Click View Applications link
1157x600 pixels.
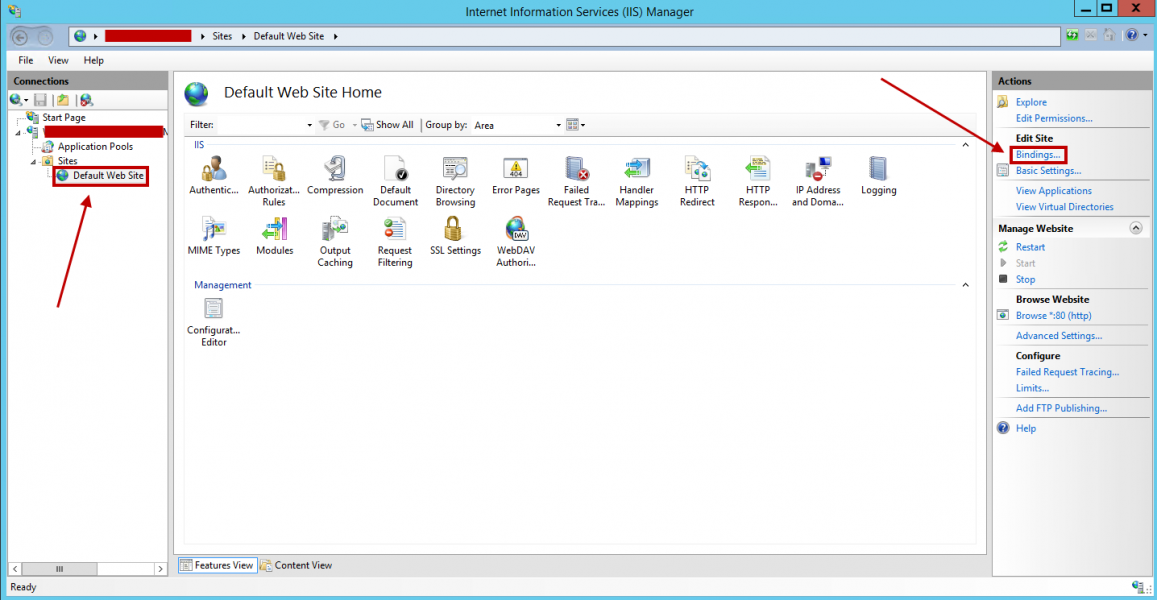tap(1054, 190)
